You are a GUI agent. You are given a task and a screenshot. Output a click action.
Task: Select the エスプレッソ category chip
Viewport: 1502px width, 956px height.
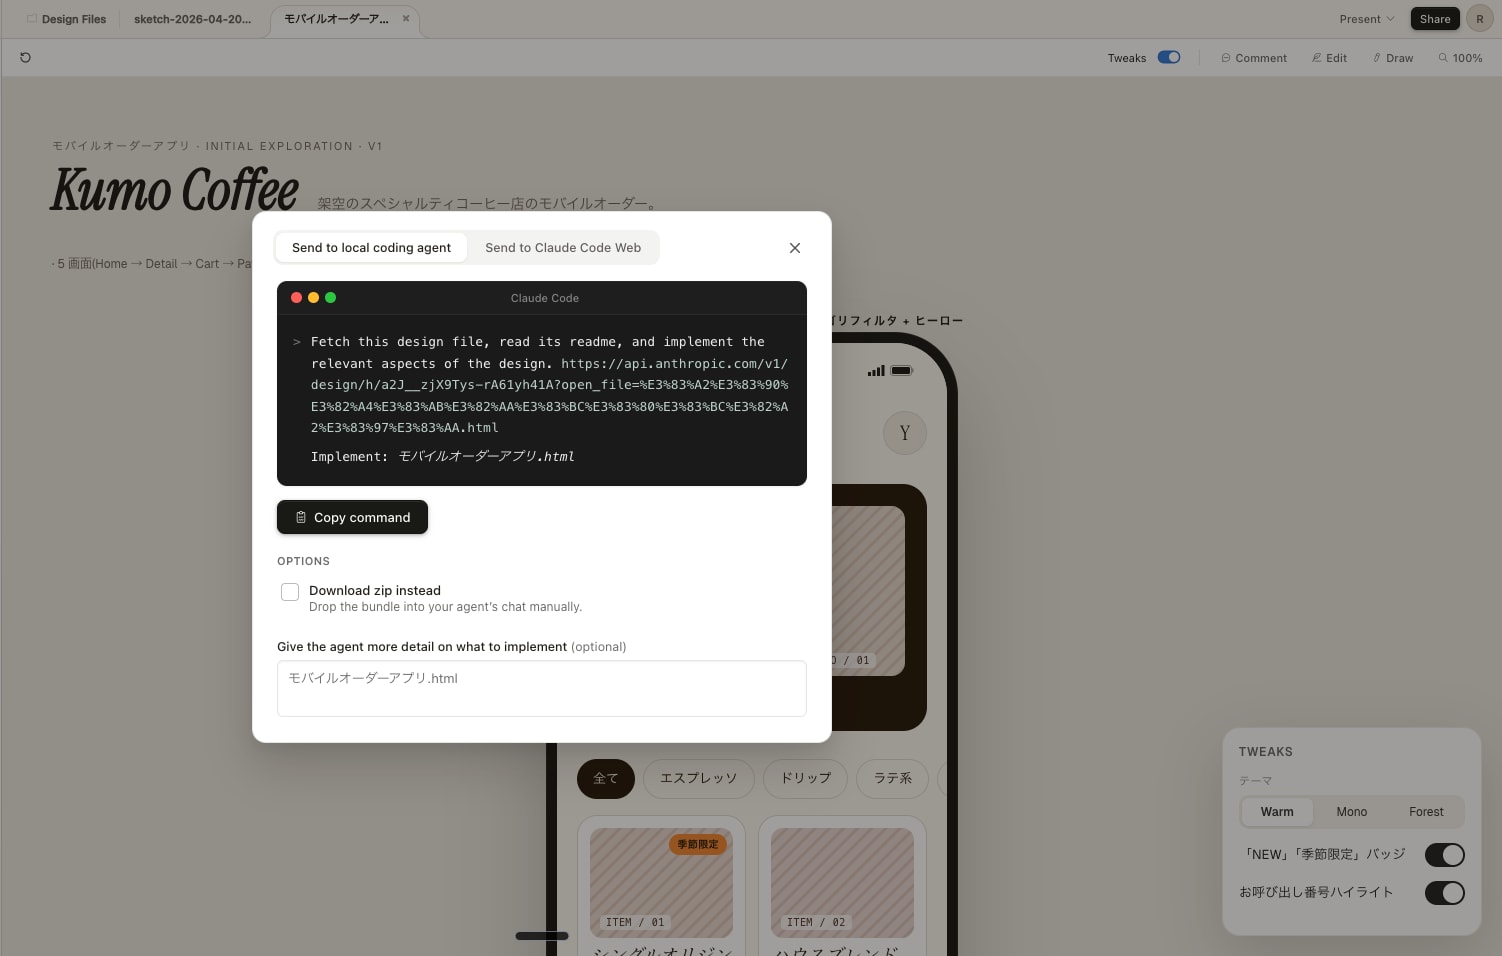698,778
